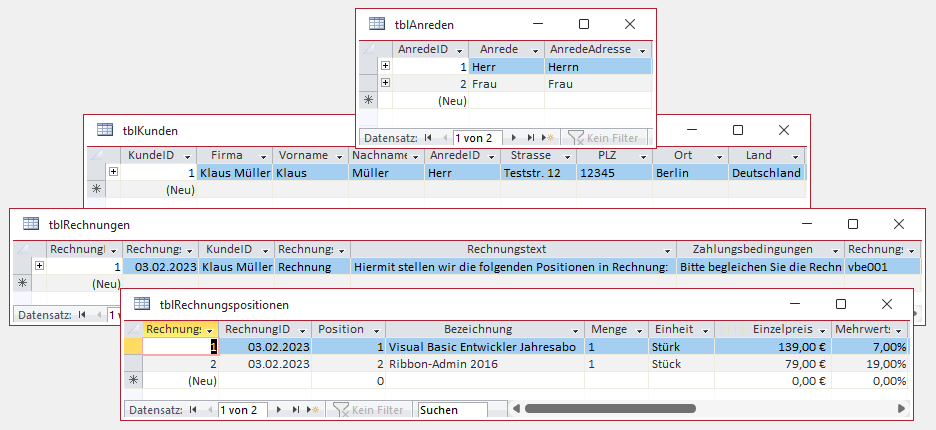Click the Rechnungstext column header
936x430 pixels.
(513, 249)
